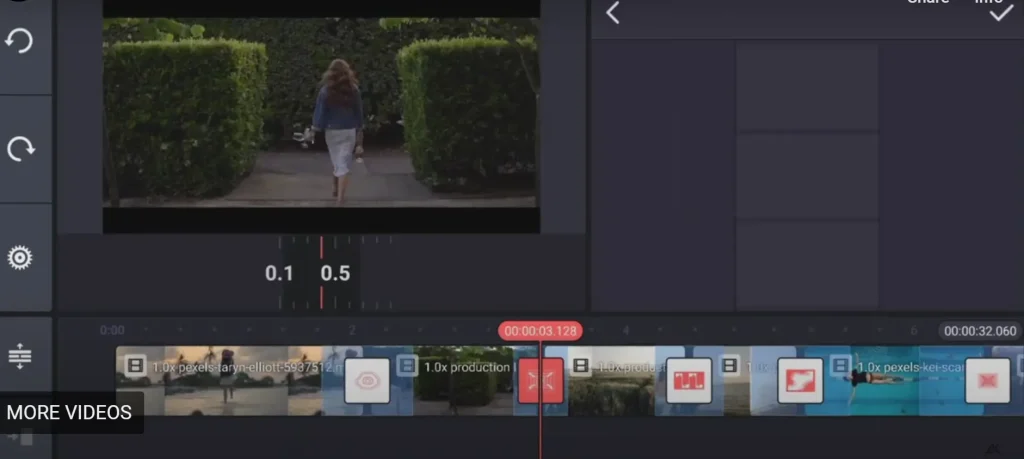Confirm with the checkmark icon
The height and width of the screenshot is (459, 1024).
(x=1001, y=13)
